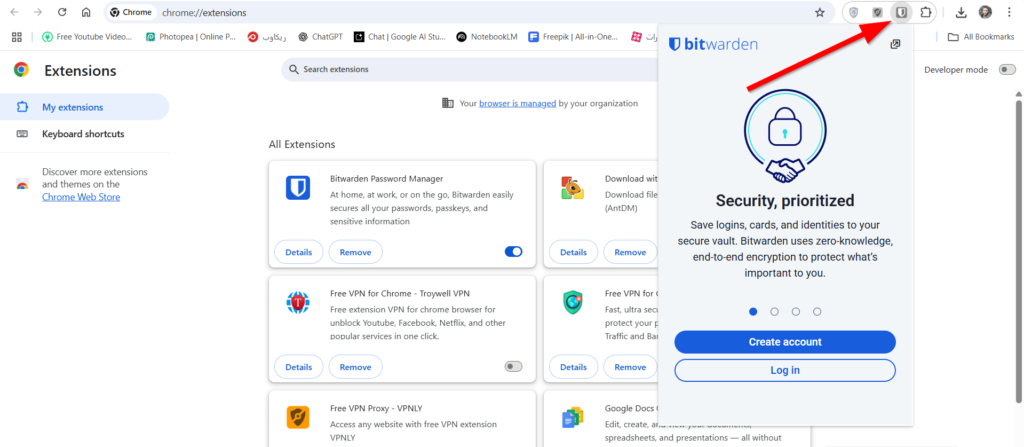Select third carousel dot in Bitwarden popup
Image resolution: width=1024 pixels, height=447 pixels.
point(795,312)
